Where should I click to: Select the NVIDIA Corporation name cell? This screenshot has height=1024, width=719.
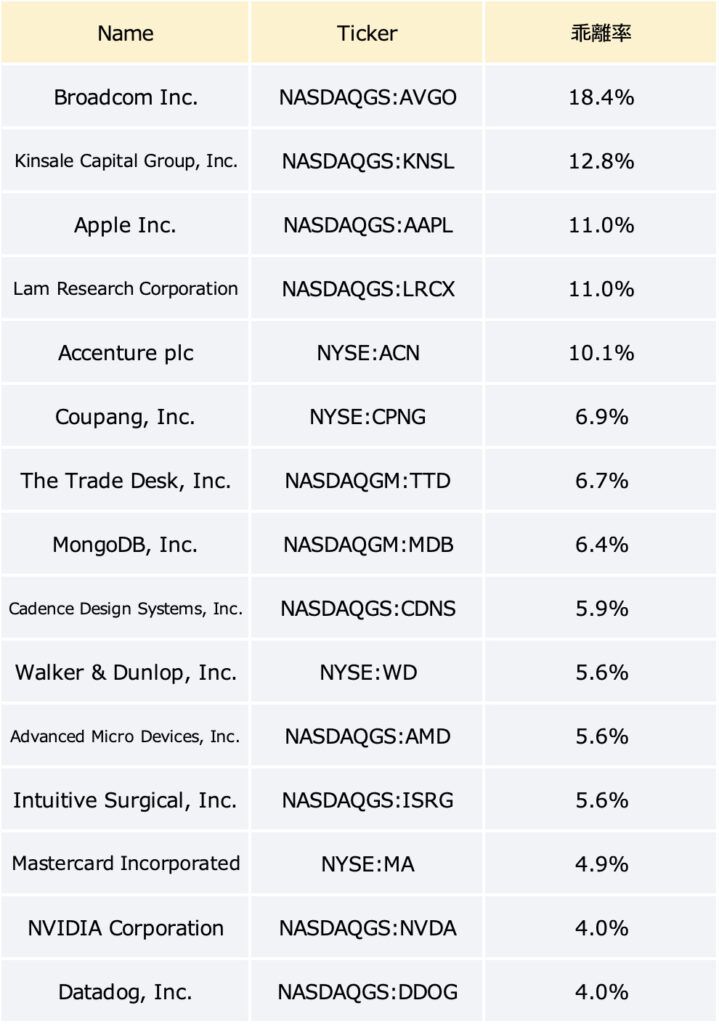[125, 928]
